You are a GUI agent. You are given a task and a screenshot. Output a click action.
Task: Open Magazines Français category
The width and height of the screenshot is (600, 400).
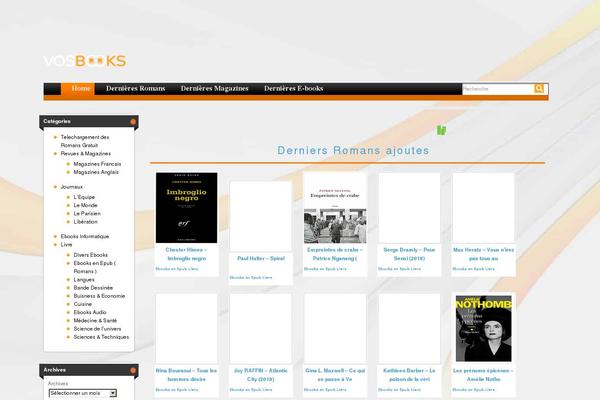(97, 164)
